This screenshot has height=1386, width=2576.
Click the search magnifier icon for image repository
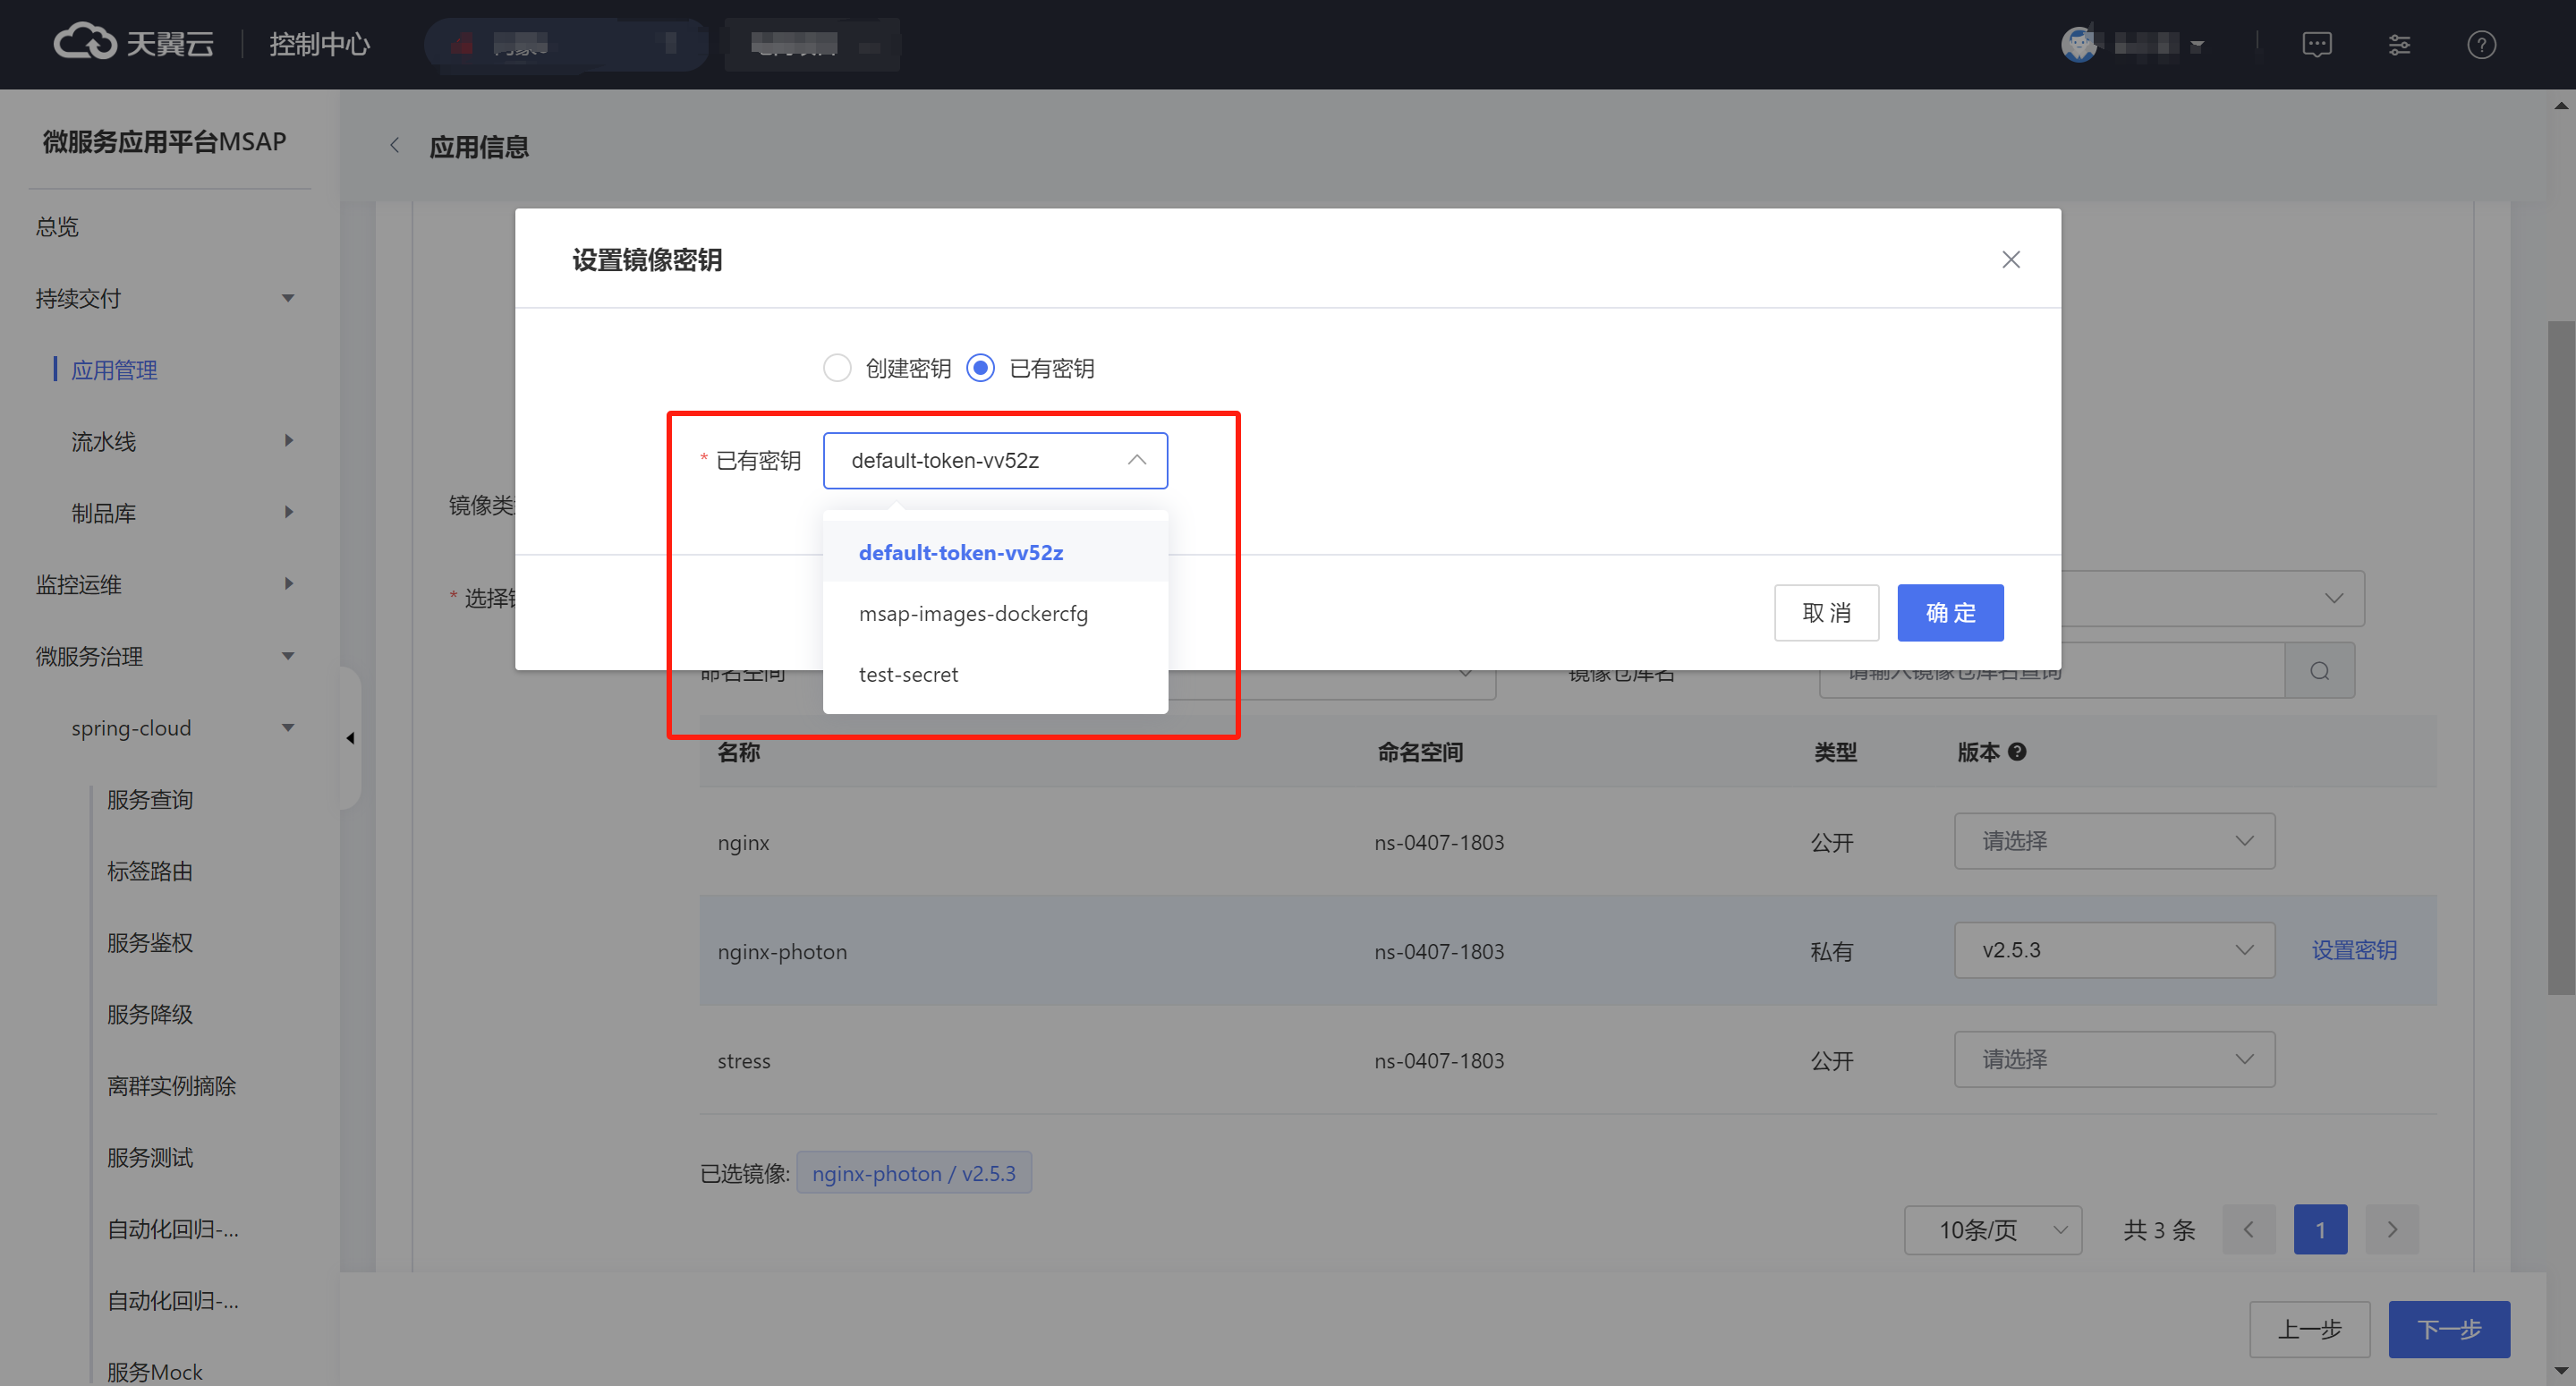point(2319,671)
